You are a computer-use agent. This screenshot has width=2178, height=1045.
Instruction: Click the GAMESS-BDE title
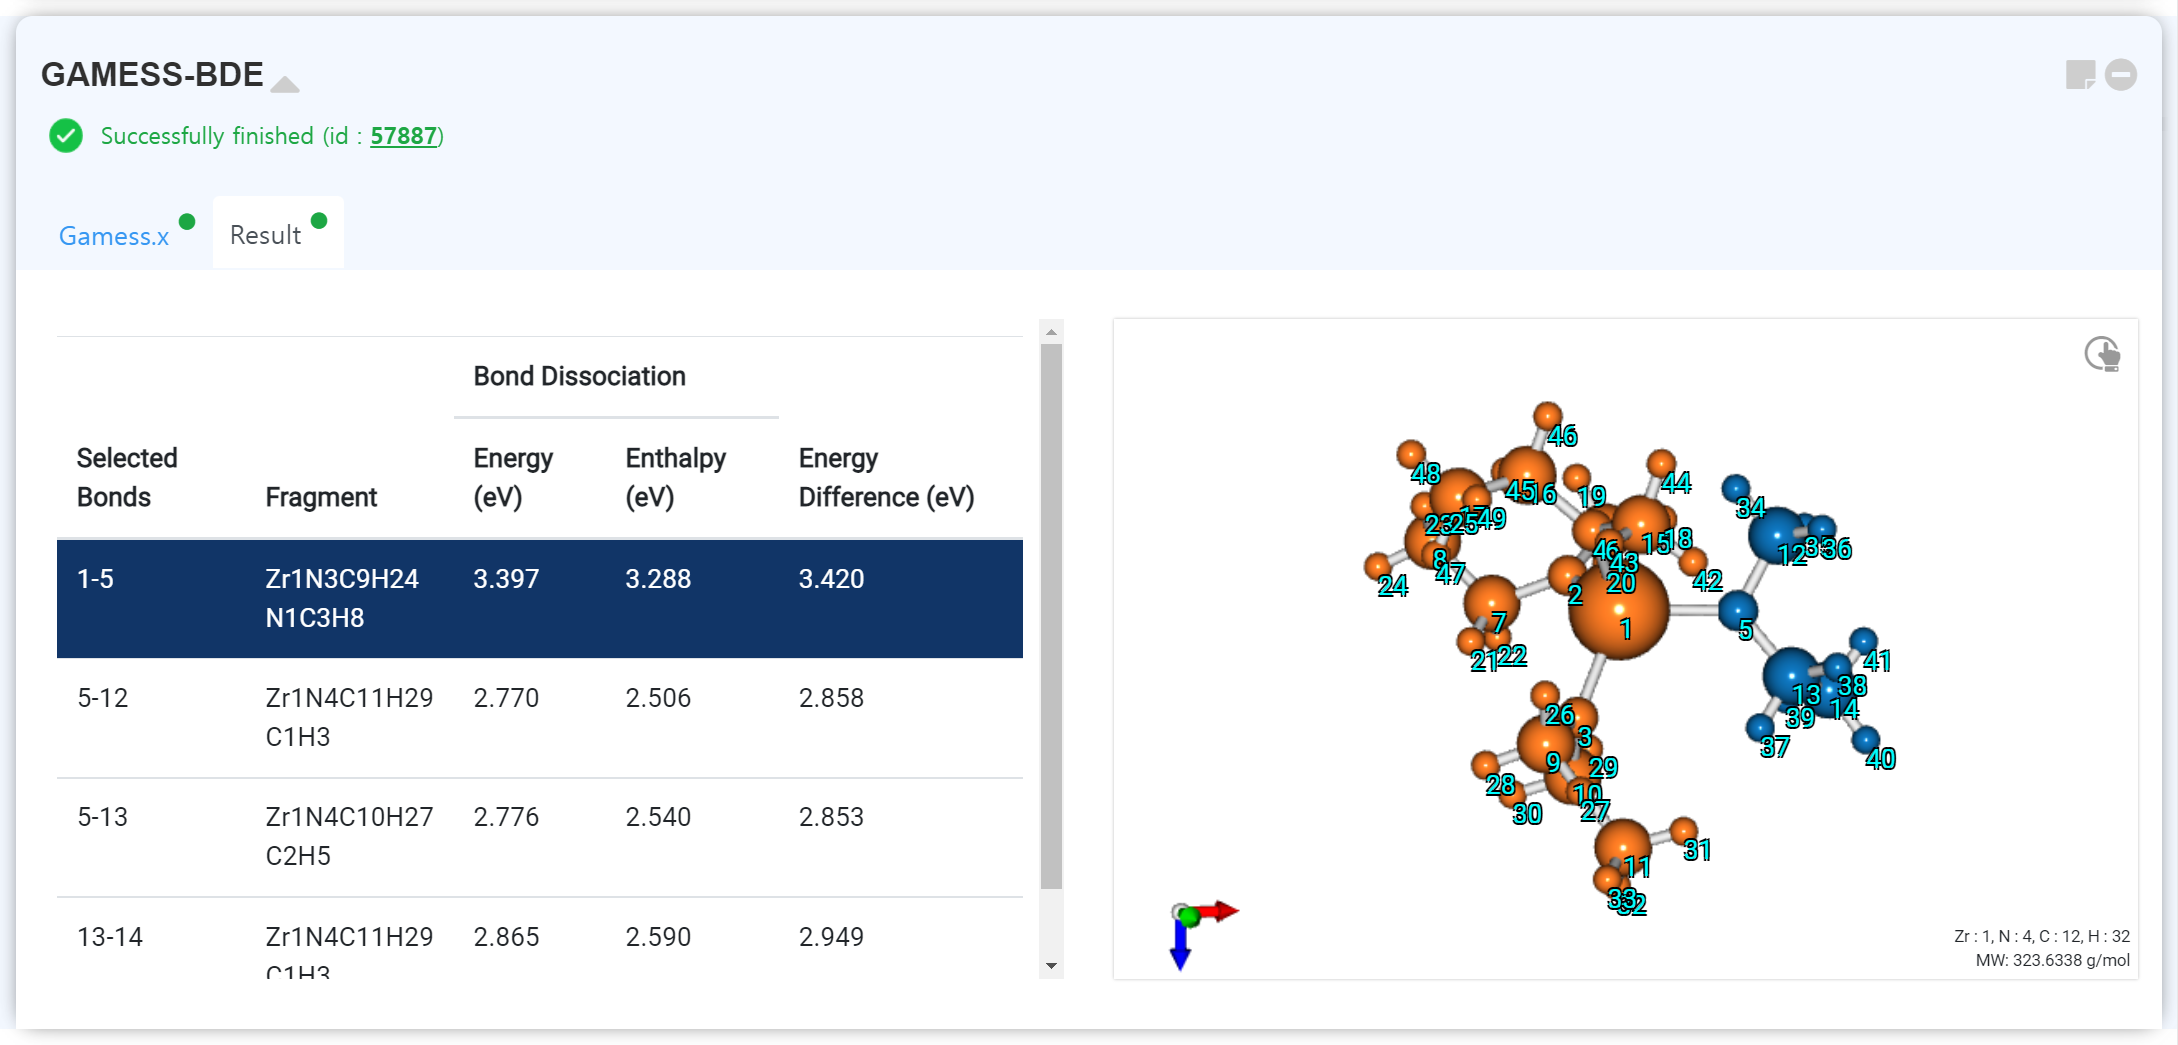pyautogui.click(x=152, y=74)
